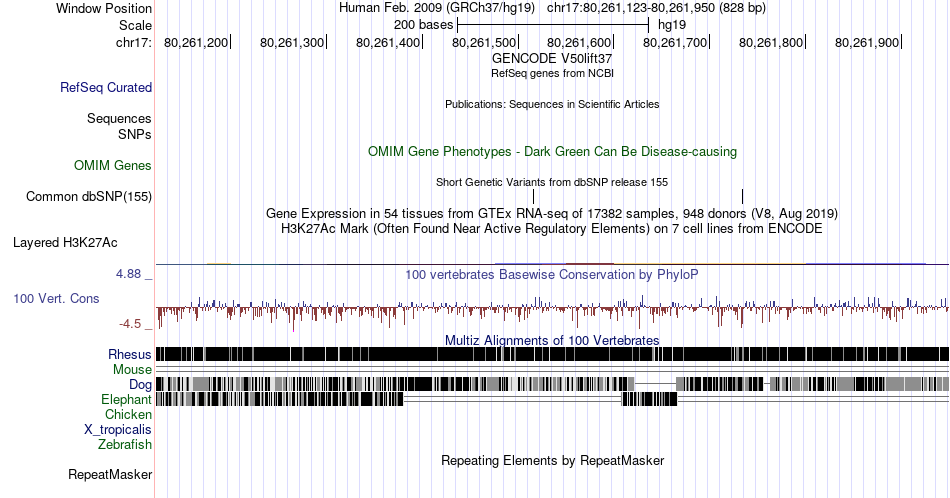
Task: Click the Chicken alignment row label
Action: (128, 414)
